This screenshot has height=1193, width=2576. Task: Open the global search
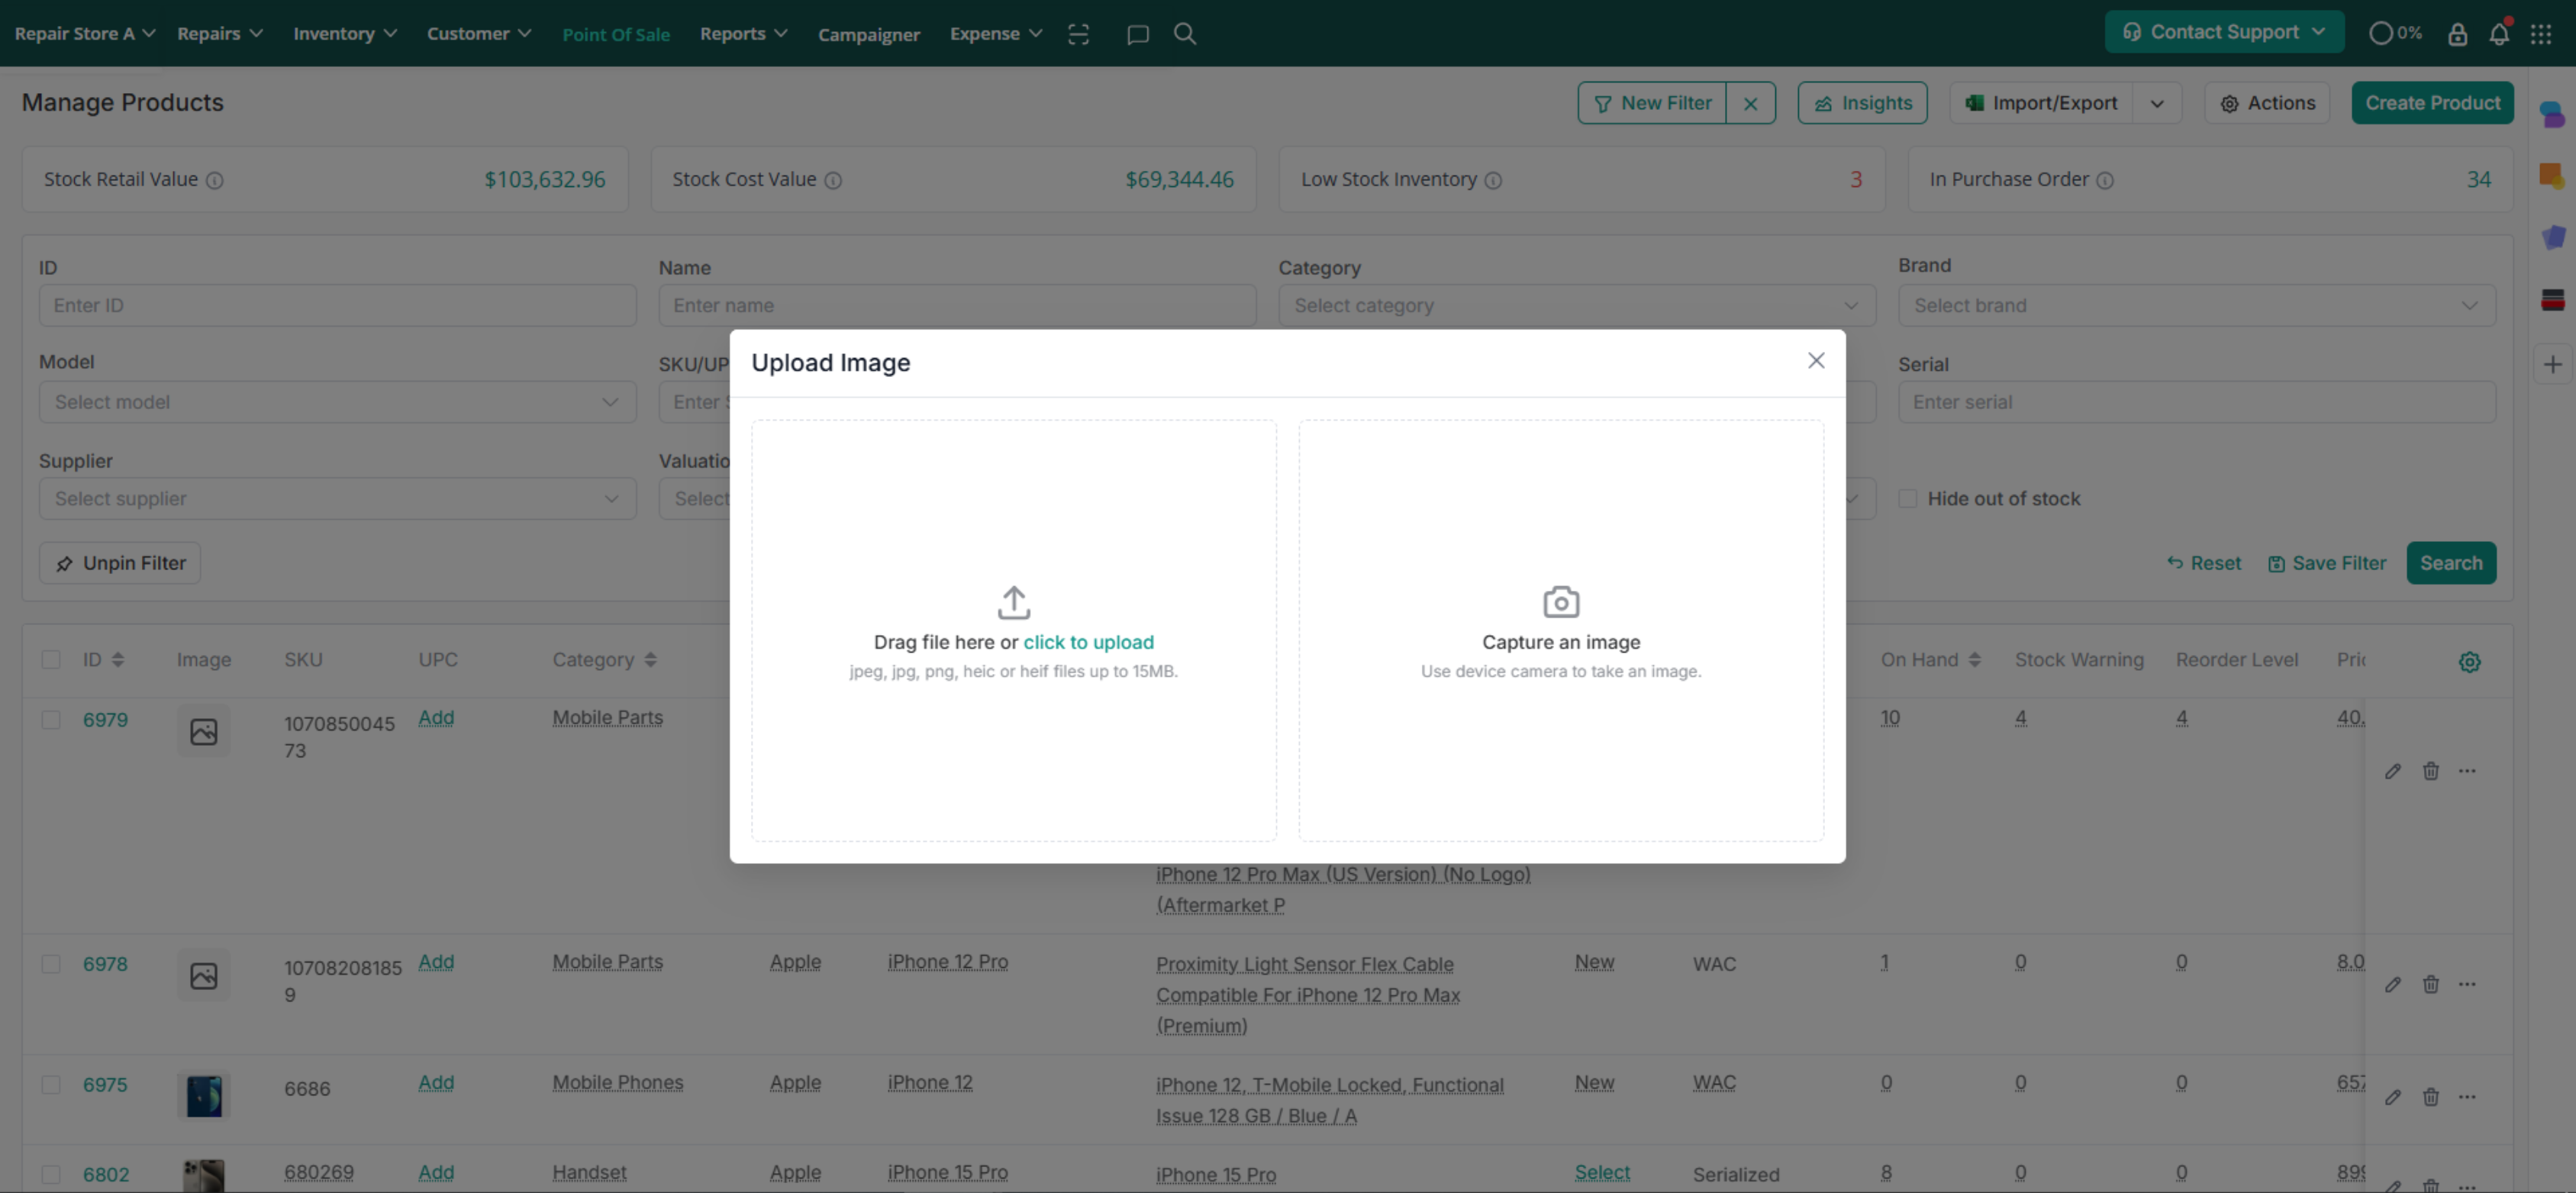click(x=1185, y=33)
